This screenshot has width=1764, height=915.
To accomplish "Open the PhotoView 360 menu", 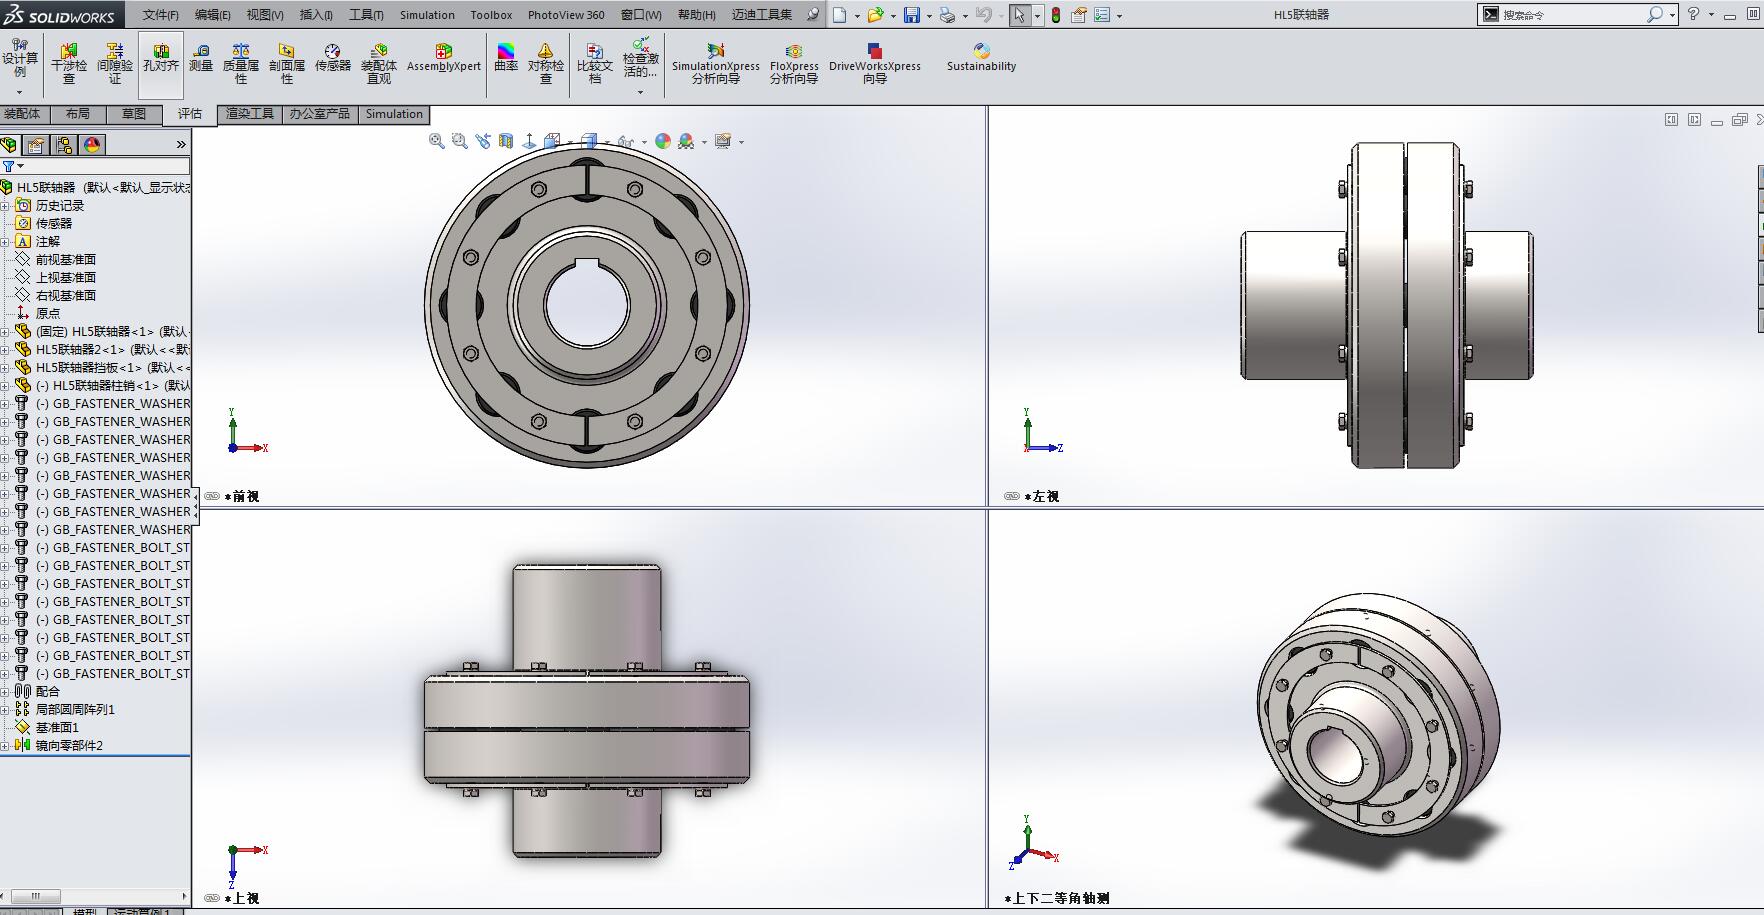I will pyautogui.click(x=566, y=15).
